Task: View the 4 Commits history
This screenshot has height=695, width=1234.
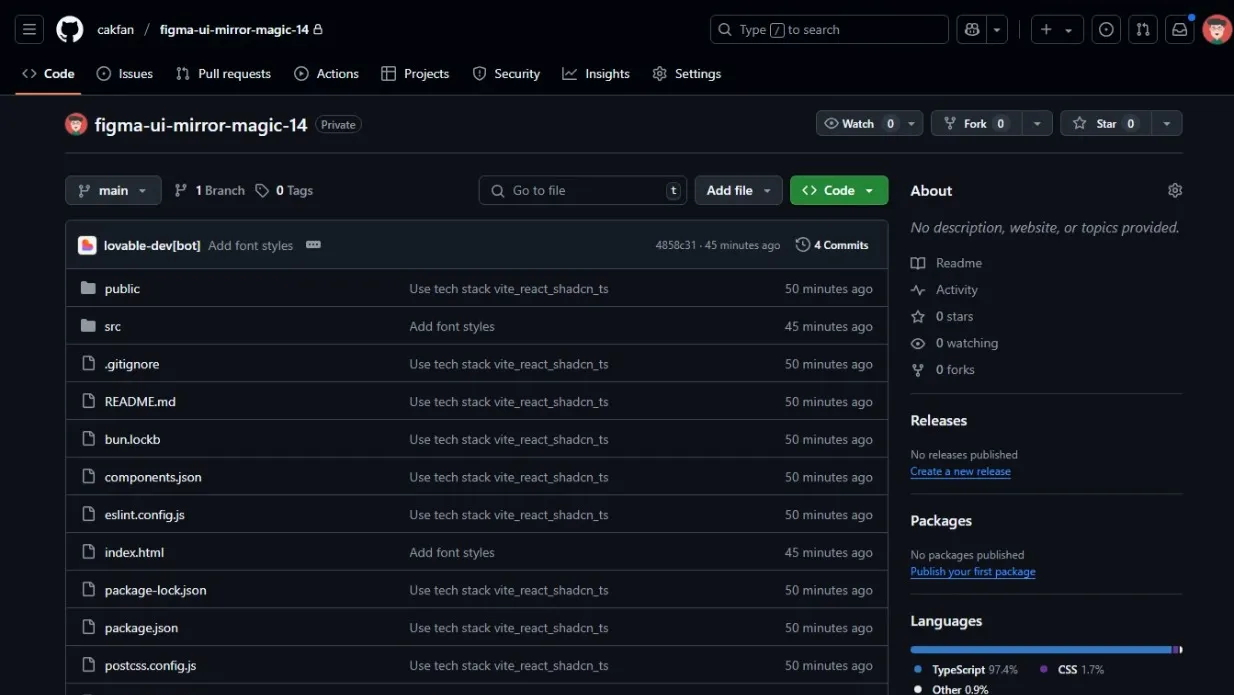Action: click(x=832, y=245)
